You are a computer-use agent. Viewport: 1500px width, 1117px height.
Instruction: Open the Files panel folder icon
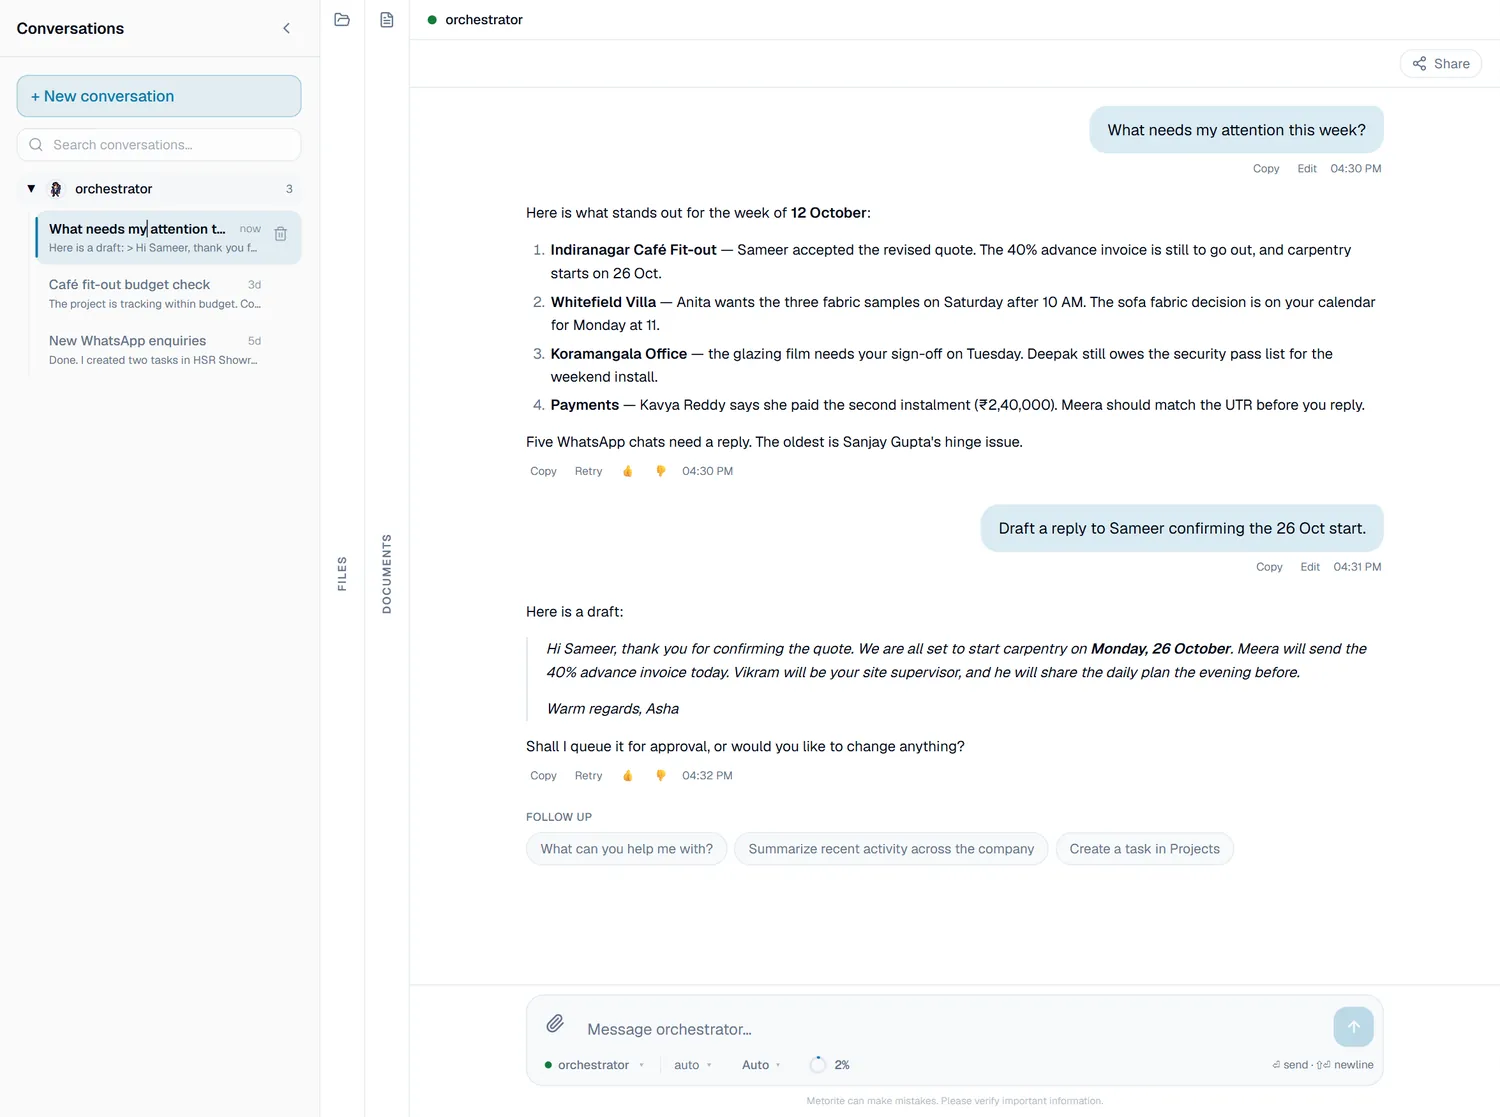pyautogui.click(x=342, y=20)
